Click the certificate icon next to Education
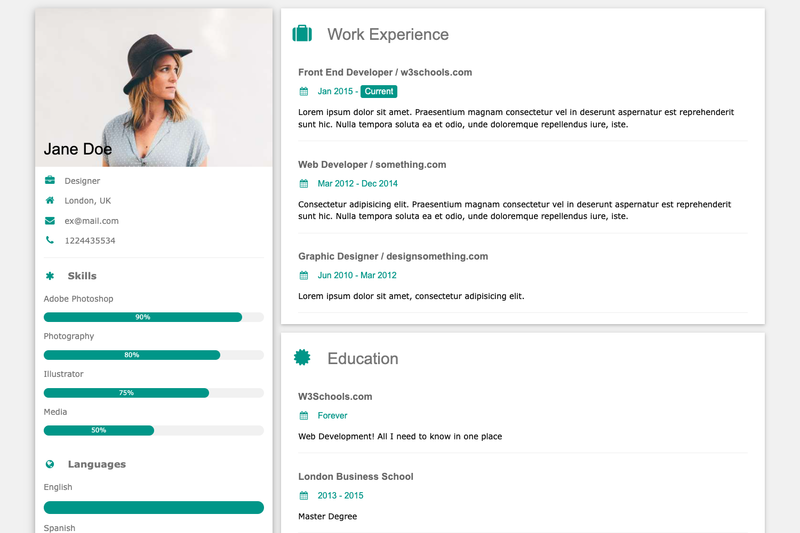This screenshot has height=533, width=800. click(302, 358)
